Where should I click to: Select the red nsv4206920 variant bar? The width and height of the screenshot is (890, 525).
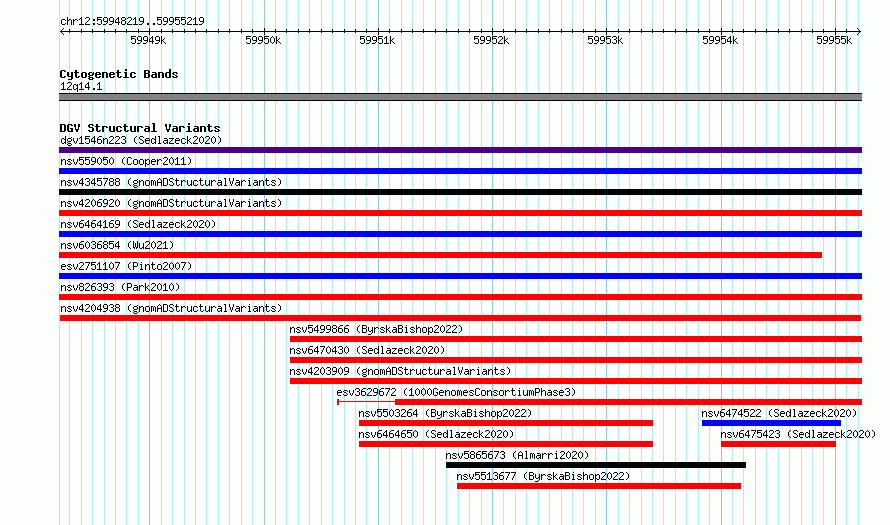pos(460,213)
